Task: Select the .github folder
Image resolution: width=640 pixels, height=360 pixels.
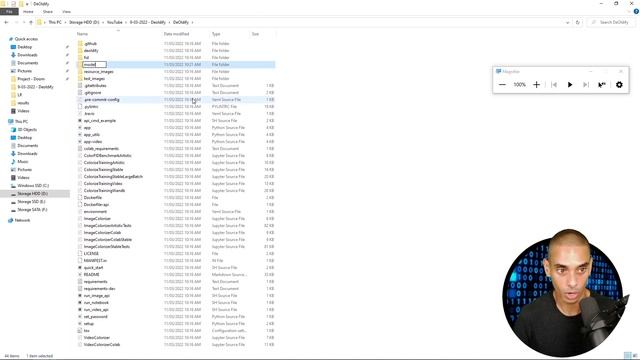Action: (90, 44)
